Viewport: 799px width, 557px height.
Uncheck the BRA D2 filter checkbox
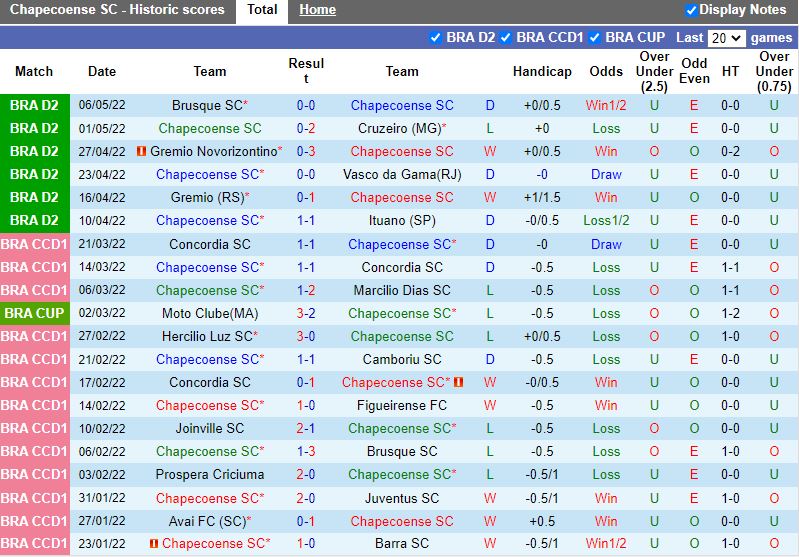click(435, 38)
